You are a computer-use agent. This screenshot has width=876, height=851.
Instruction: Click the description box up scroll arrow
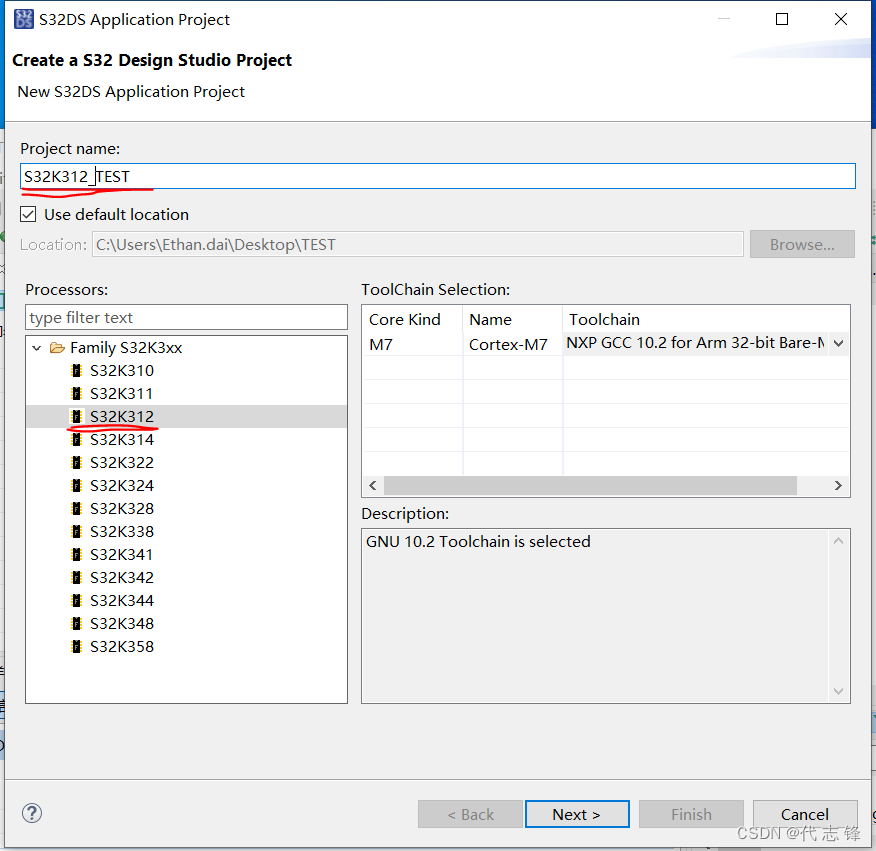pos(838,541)
